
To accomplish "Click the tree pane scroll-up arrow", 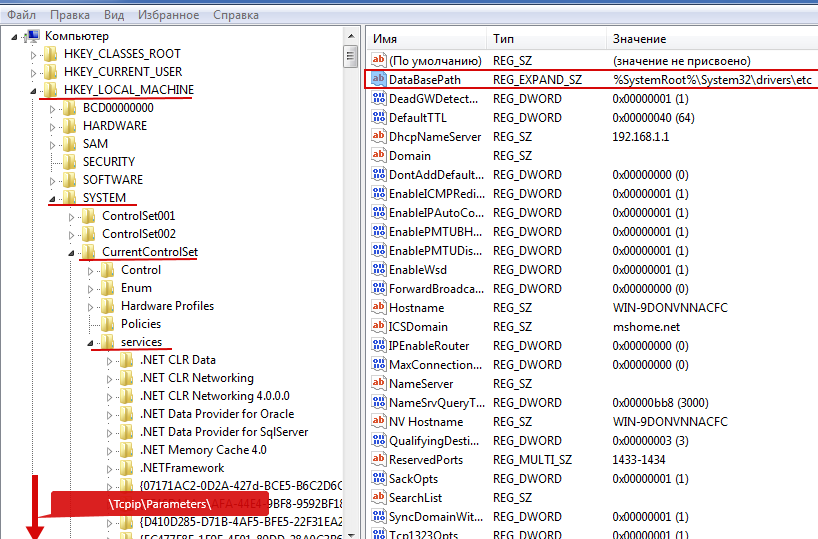I will click(351, 36).
